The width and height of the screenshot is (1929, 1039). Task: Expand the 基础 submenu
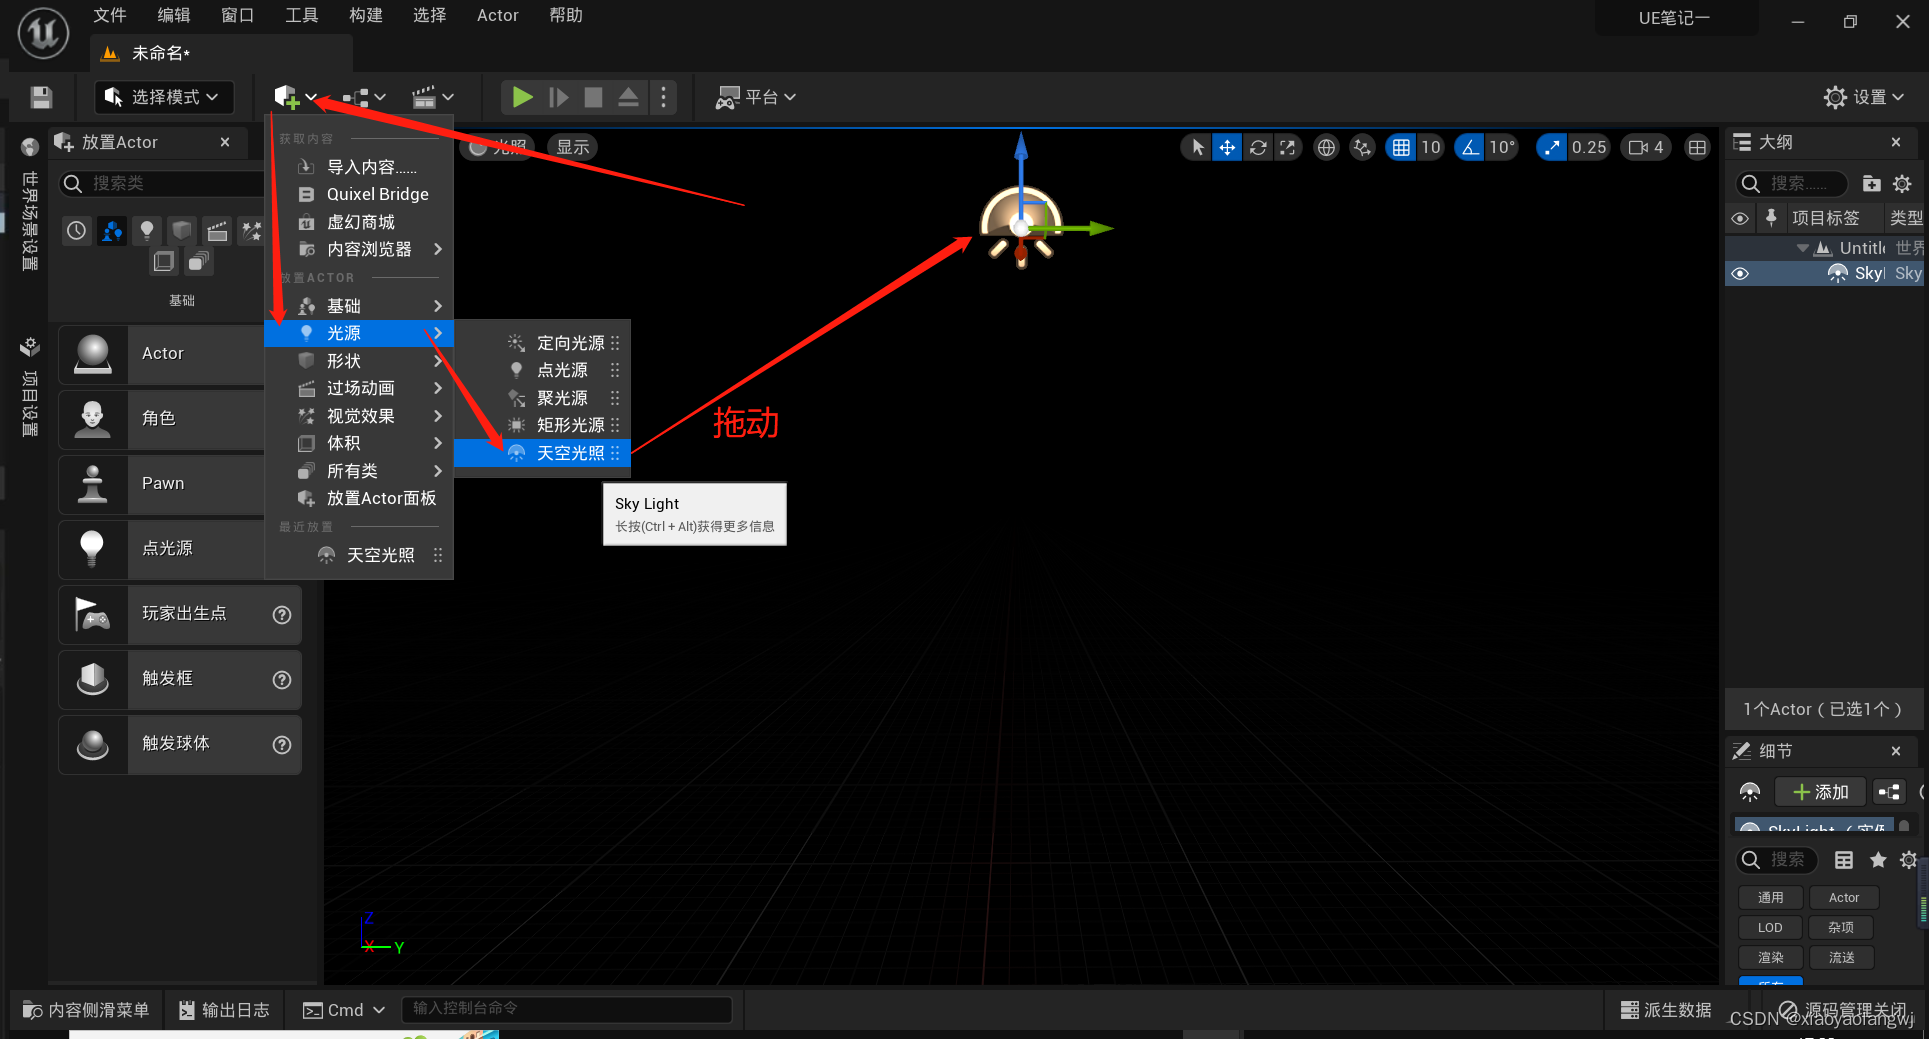359,306
